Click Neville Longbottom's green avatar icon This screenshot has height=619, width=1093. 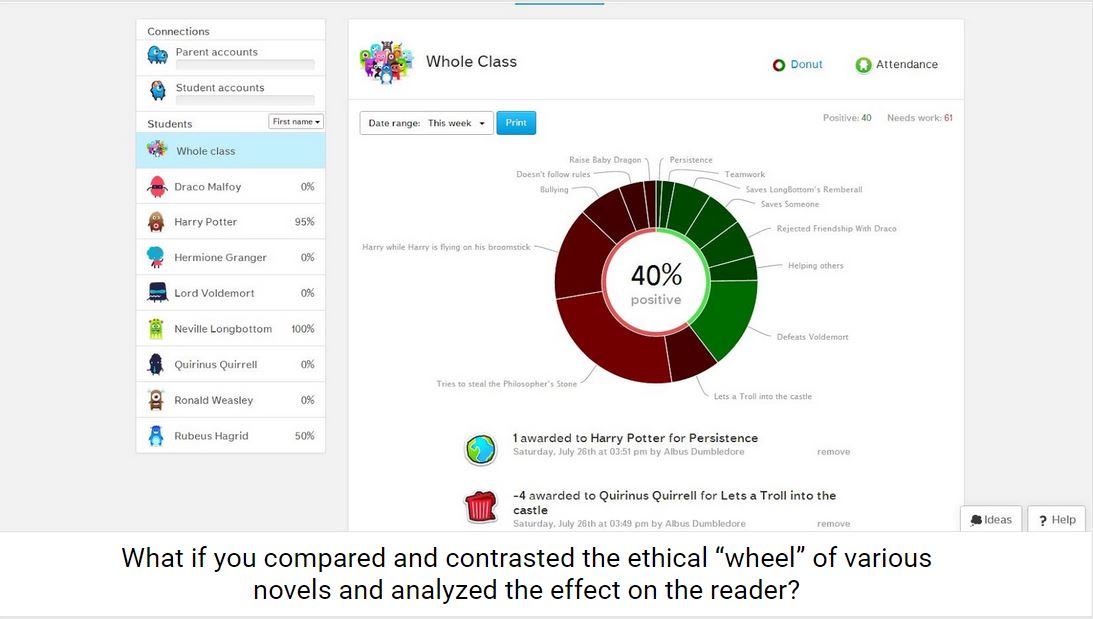pyautogui.click(x=156, y=329)
